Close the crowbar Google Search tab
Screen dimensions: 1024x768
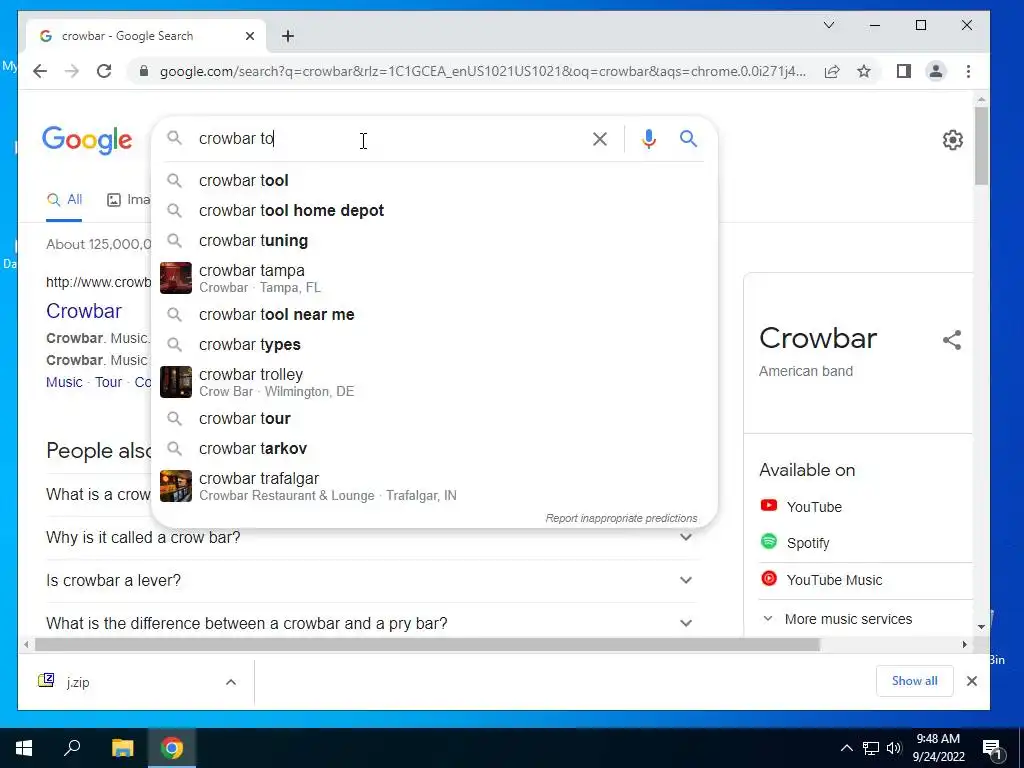(249, 36)
